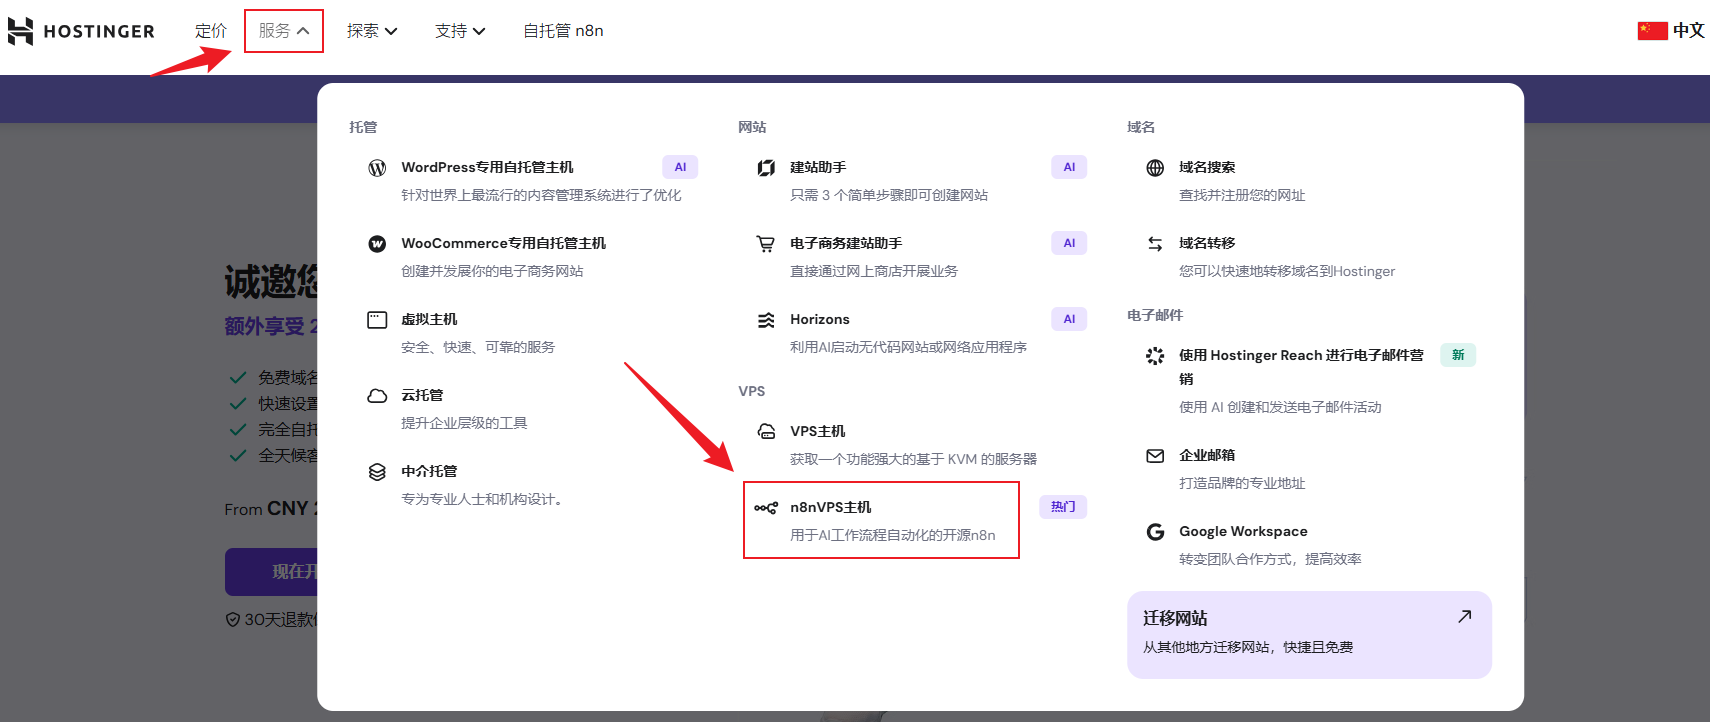This screenshot has width=1710, height=722.
Task: Click the Google Workspace G icon
Action: point(1155,532)
